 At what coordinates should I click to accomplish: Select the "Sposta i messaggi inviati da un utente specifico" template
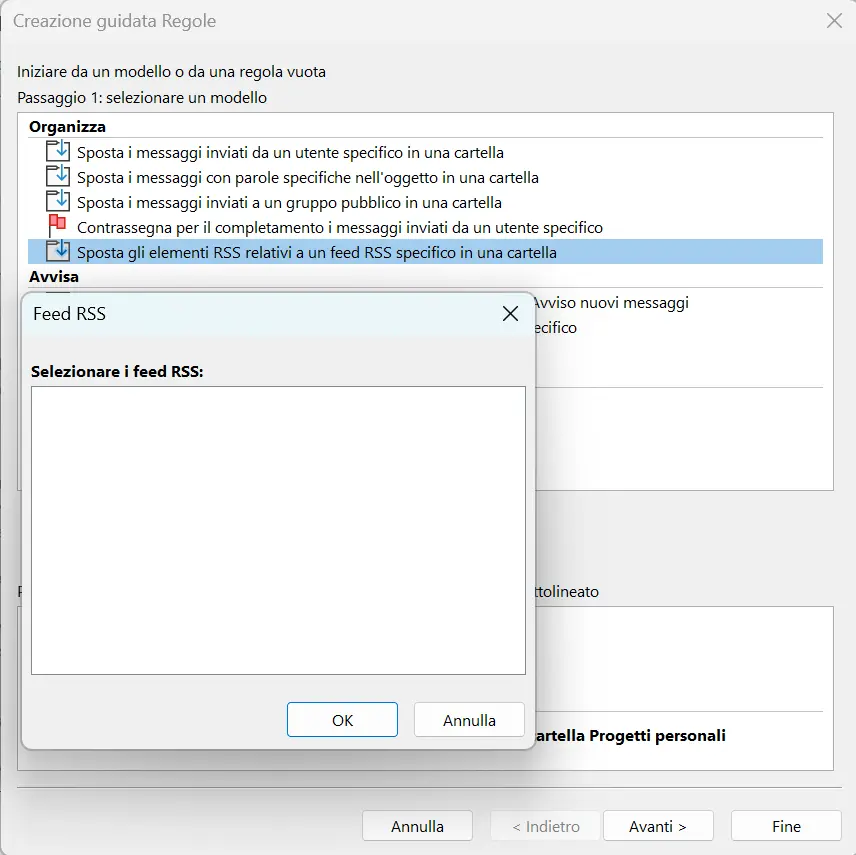pyautogui.click(x=290, y=151)
